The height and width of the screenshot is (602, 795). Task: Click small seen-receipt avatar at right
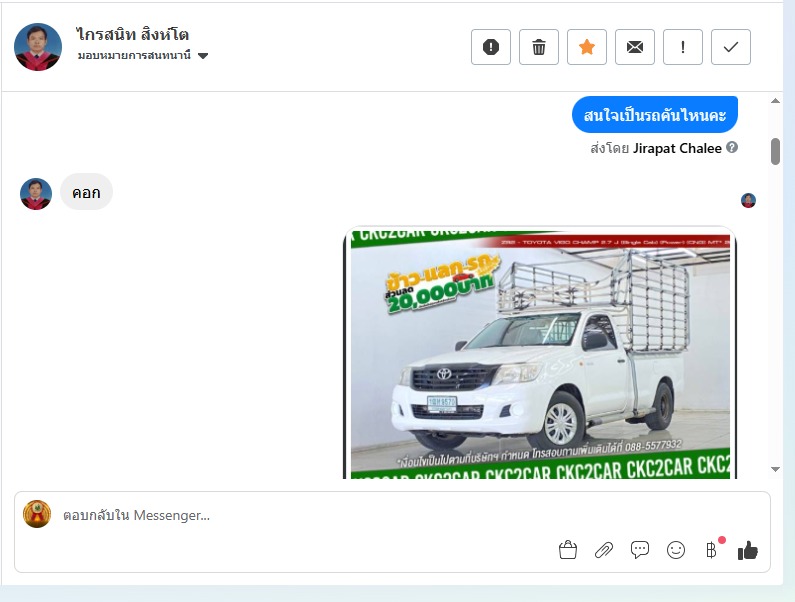pos(748,200)
